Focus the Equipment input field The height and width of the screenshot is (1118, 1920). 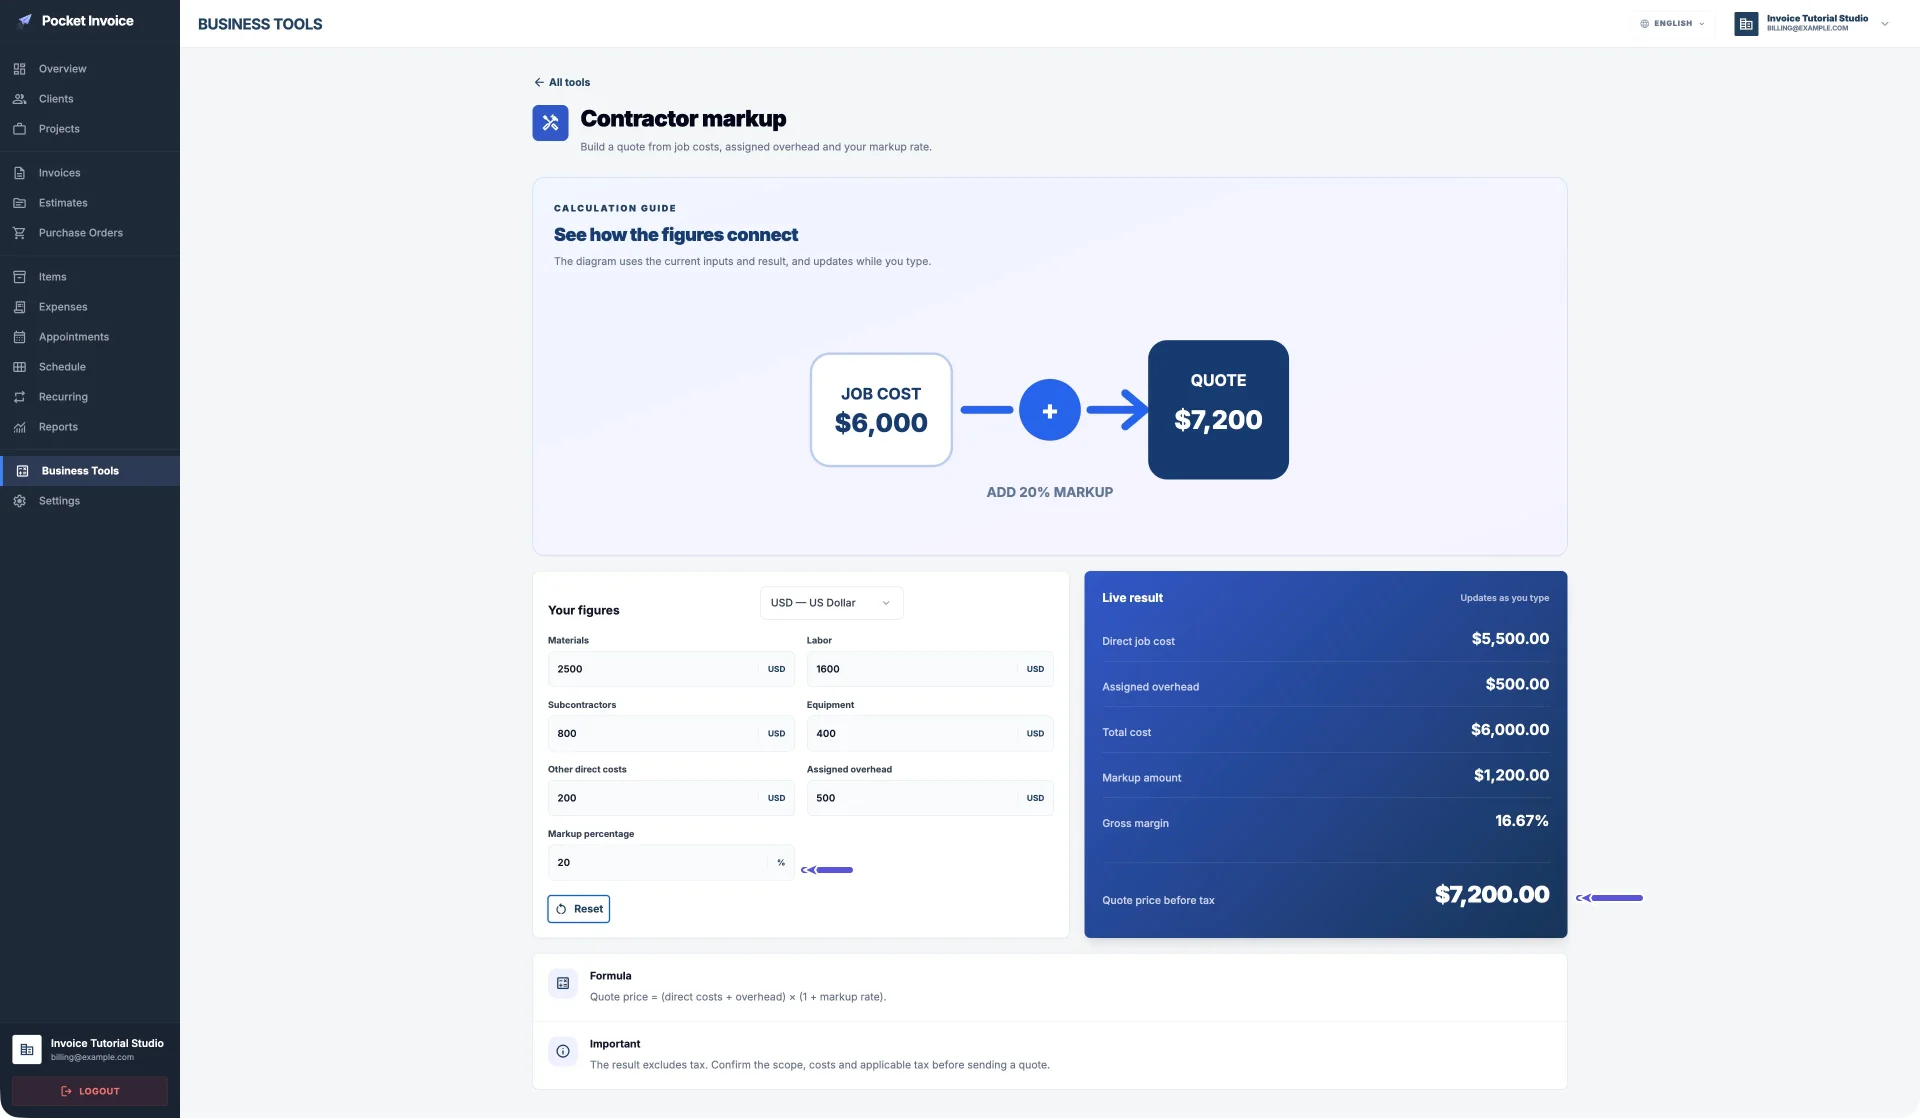coord(930,734)
